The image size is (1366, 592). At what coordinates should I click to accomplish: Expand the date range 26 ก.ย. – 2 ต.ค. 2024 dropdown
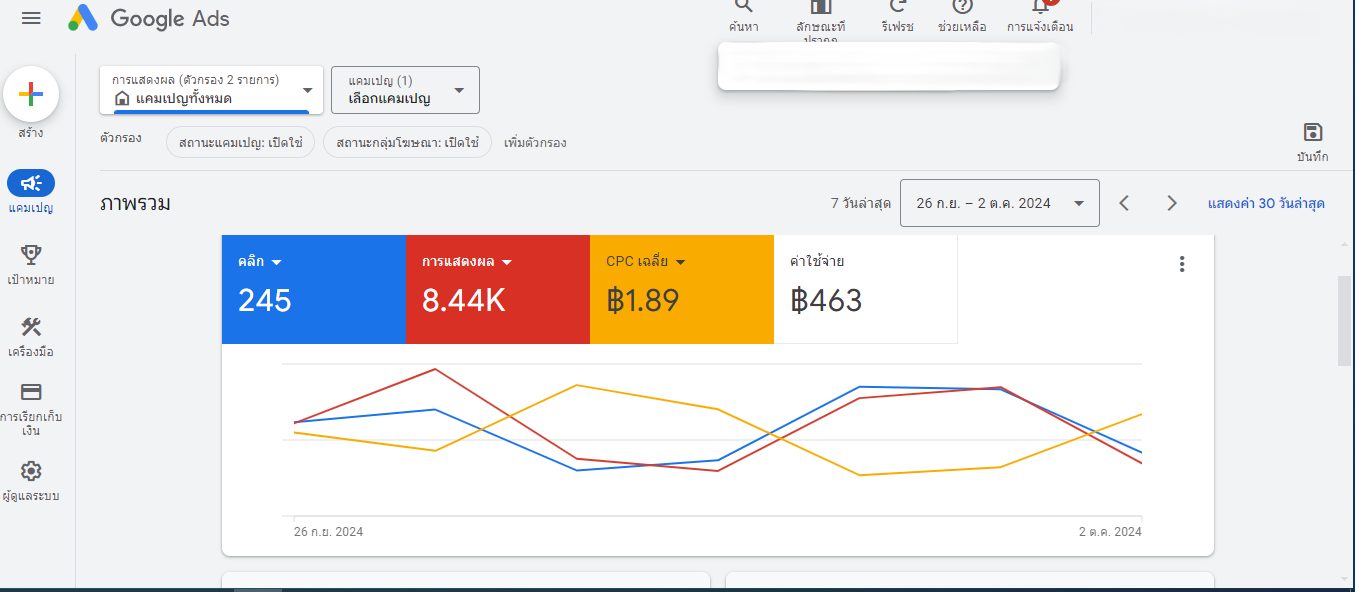999,203
